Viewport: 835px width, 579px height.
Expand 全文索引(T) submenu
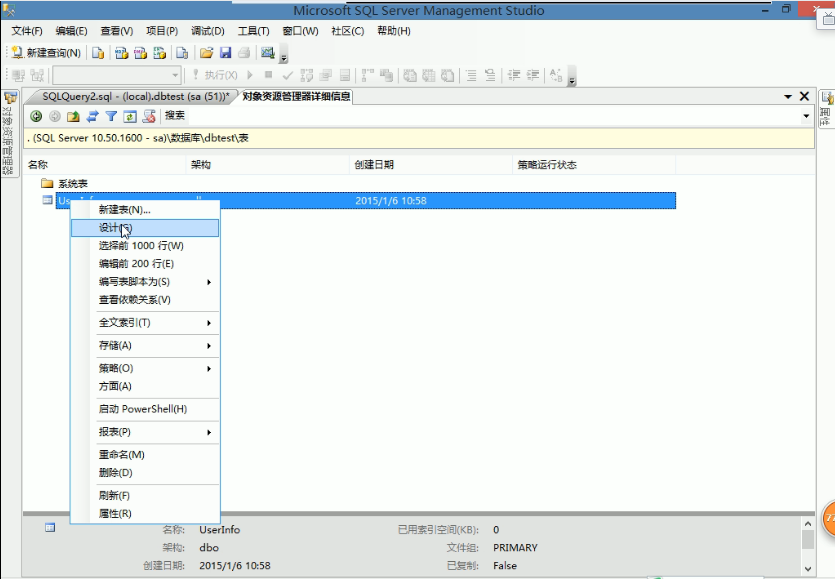[145, 323]
